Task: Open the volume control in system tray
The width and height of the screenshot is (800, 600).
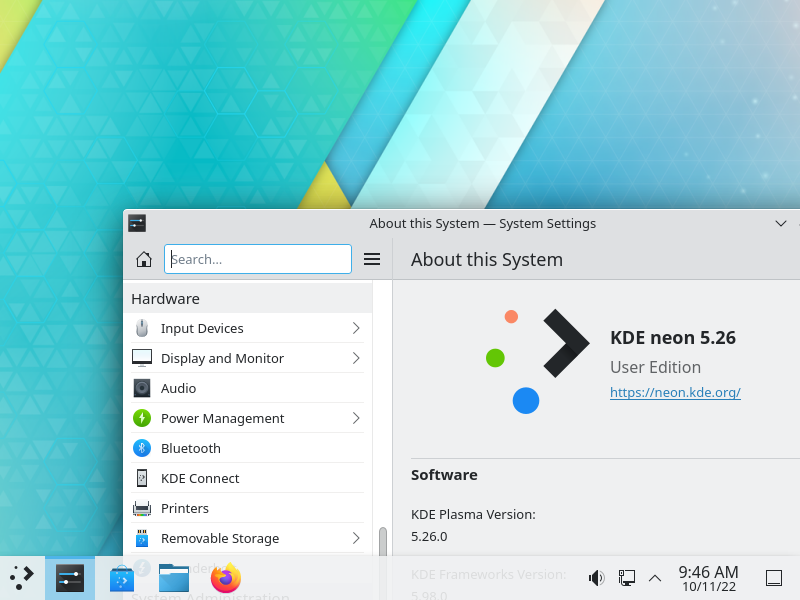Action: (596, 578)
